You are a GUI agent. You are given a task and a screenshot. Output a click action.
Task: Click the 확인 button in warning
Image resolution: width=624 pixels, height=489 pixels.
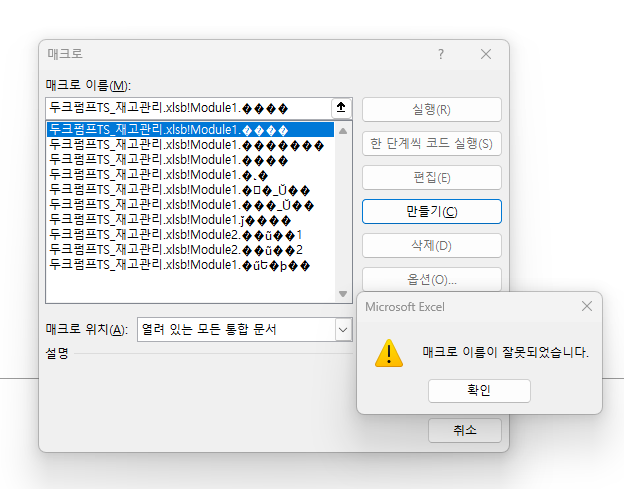pos(479,391)
